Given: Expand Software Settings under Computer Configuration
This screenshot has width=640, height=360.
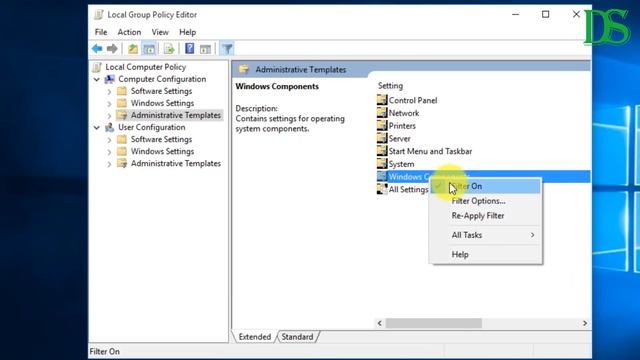Looking at the screenshot, I should pyautogui.click(x=109, y=92).
